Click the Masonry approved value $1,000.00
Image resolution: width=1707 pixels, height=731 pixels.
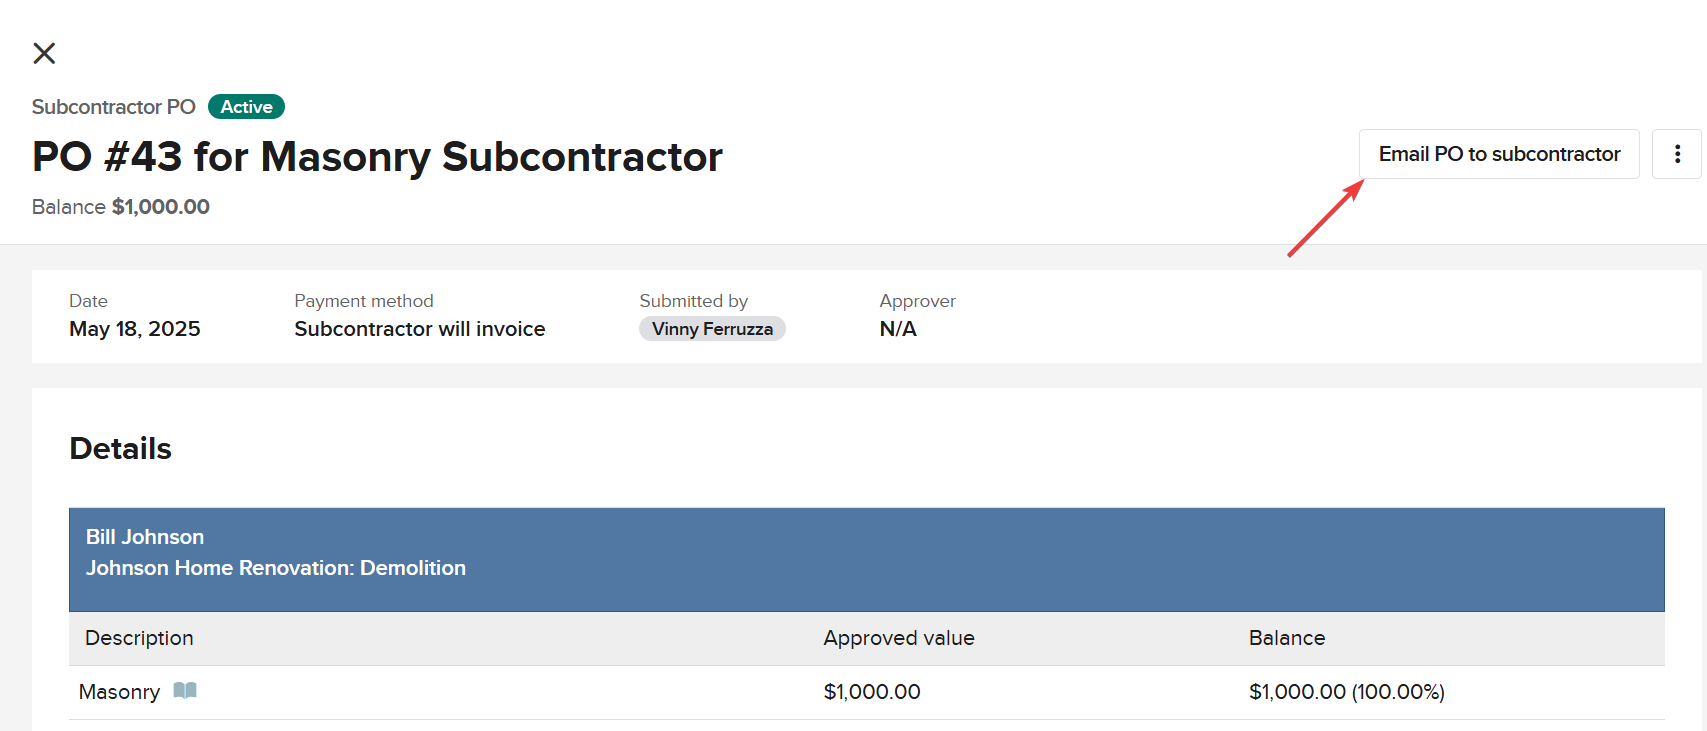point(872,692)
